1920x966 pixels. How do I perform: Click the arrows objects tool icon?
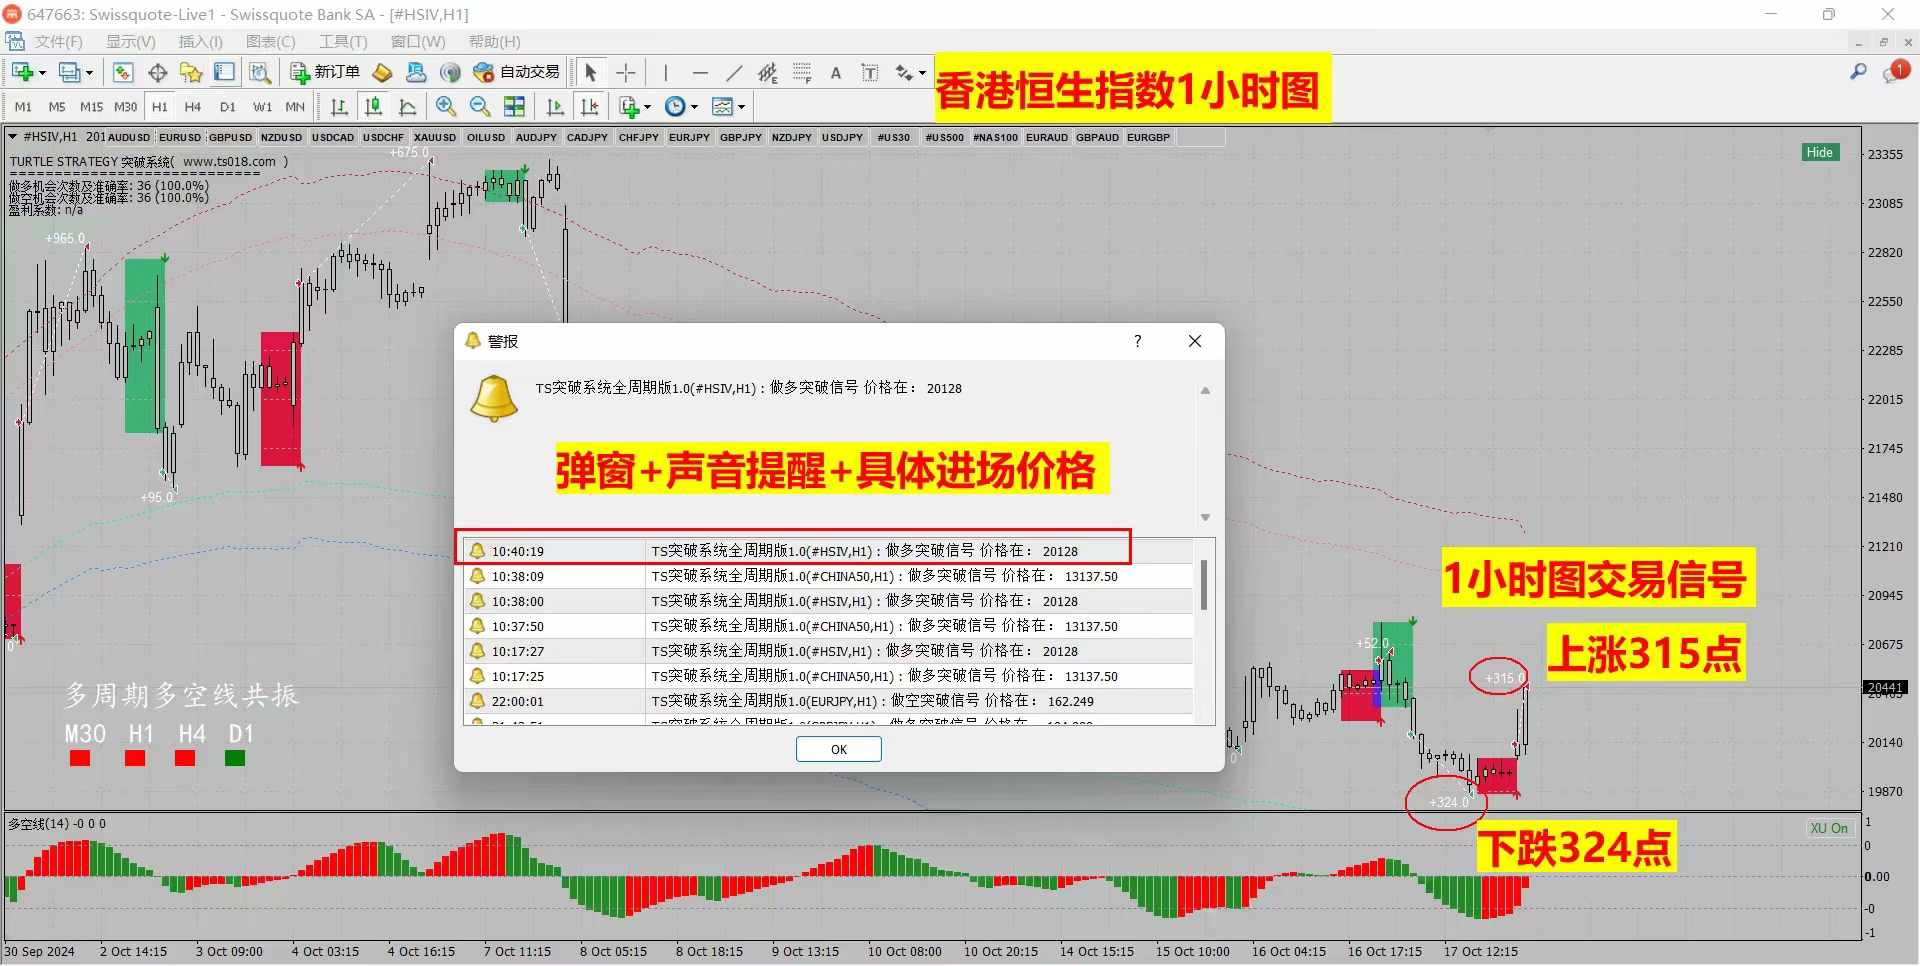[x=904, y=72]
